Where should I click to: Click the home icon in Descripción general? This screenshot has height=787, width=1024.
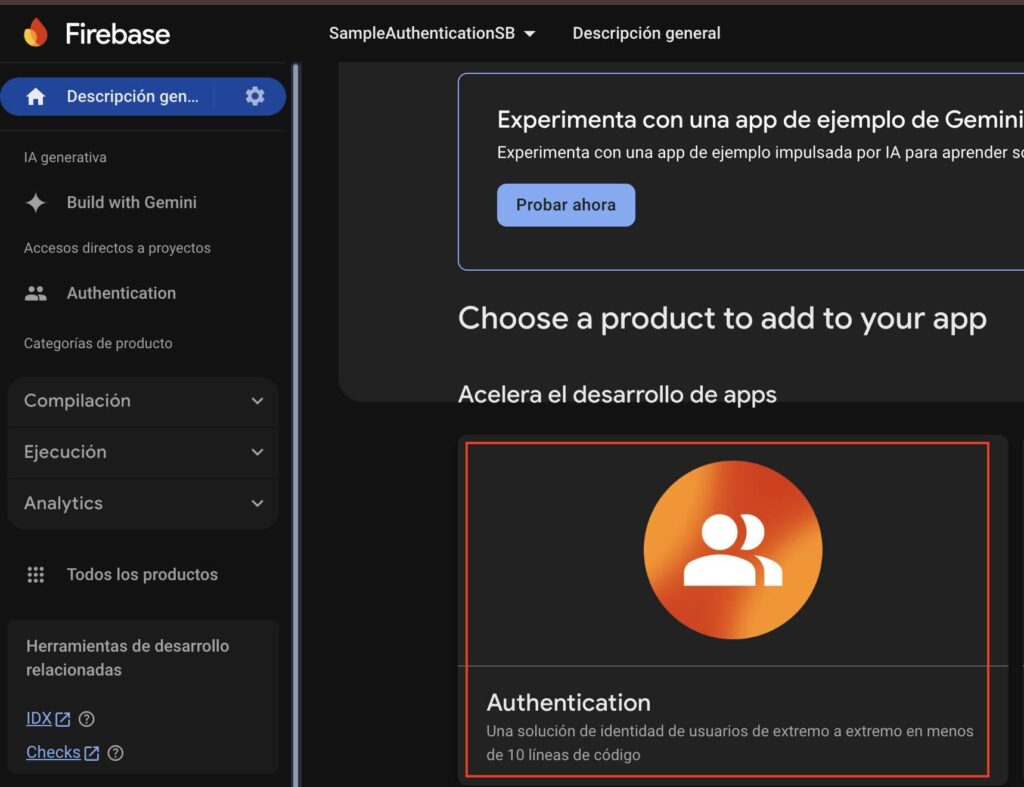tap(35, 97)
